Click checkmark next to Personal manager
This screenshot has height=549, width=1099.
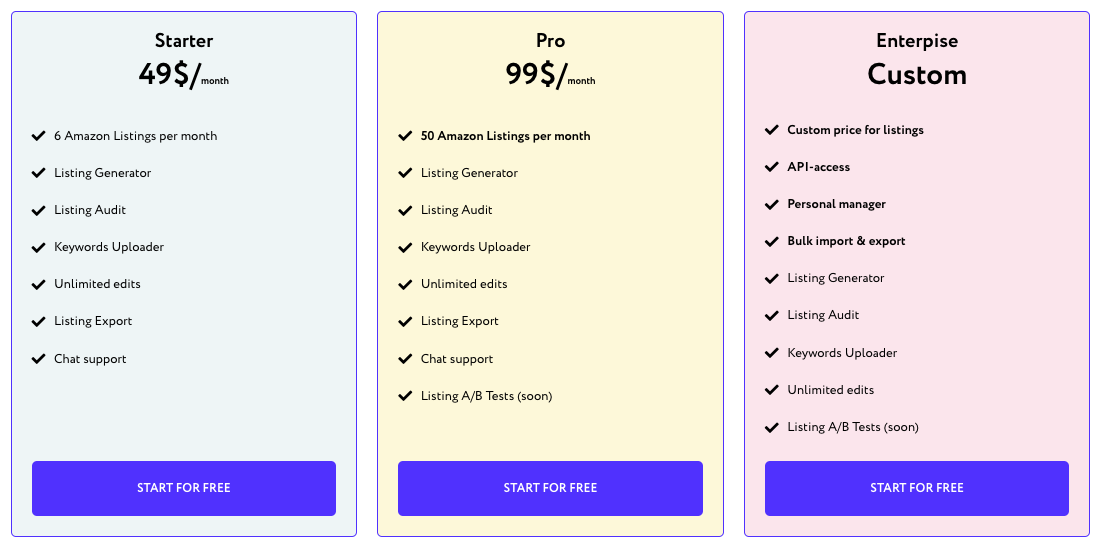pyautogui.click(x=772, y=204)
